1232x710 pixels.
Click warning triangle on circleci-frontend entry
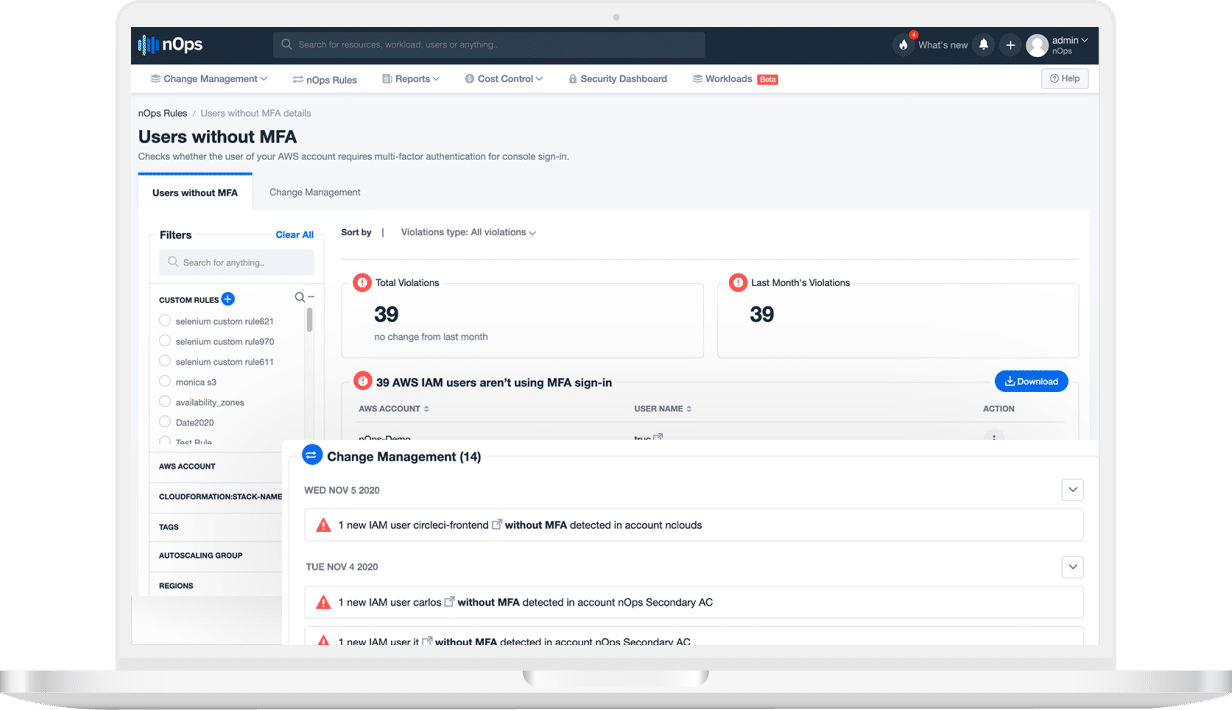pos(323,525)
